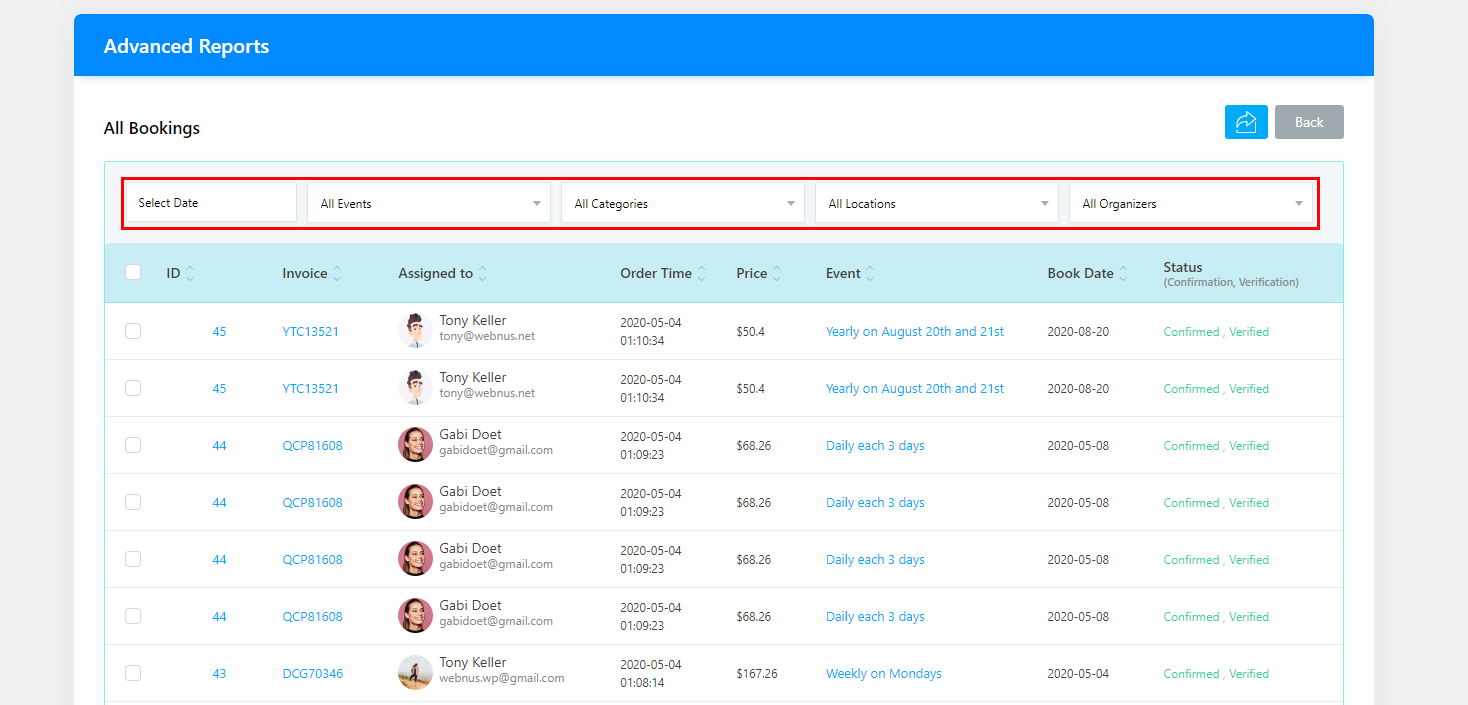Check the third Gabi Doet row checkbox

[x=133, y=559]
